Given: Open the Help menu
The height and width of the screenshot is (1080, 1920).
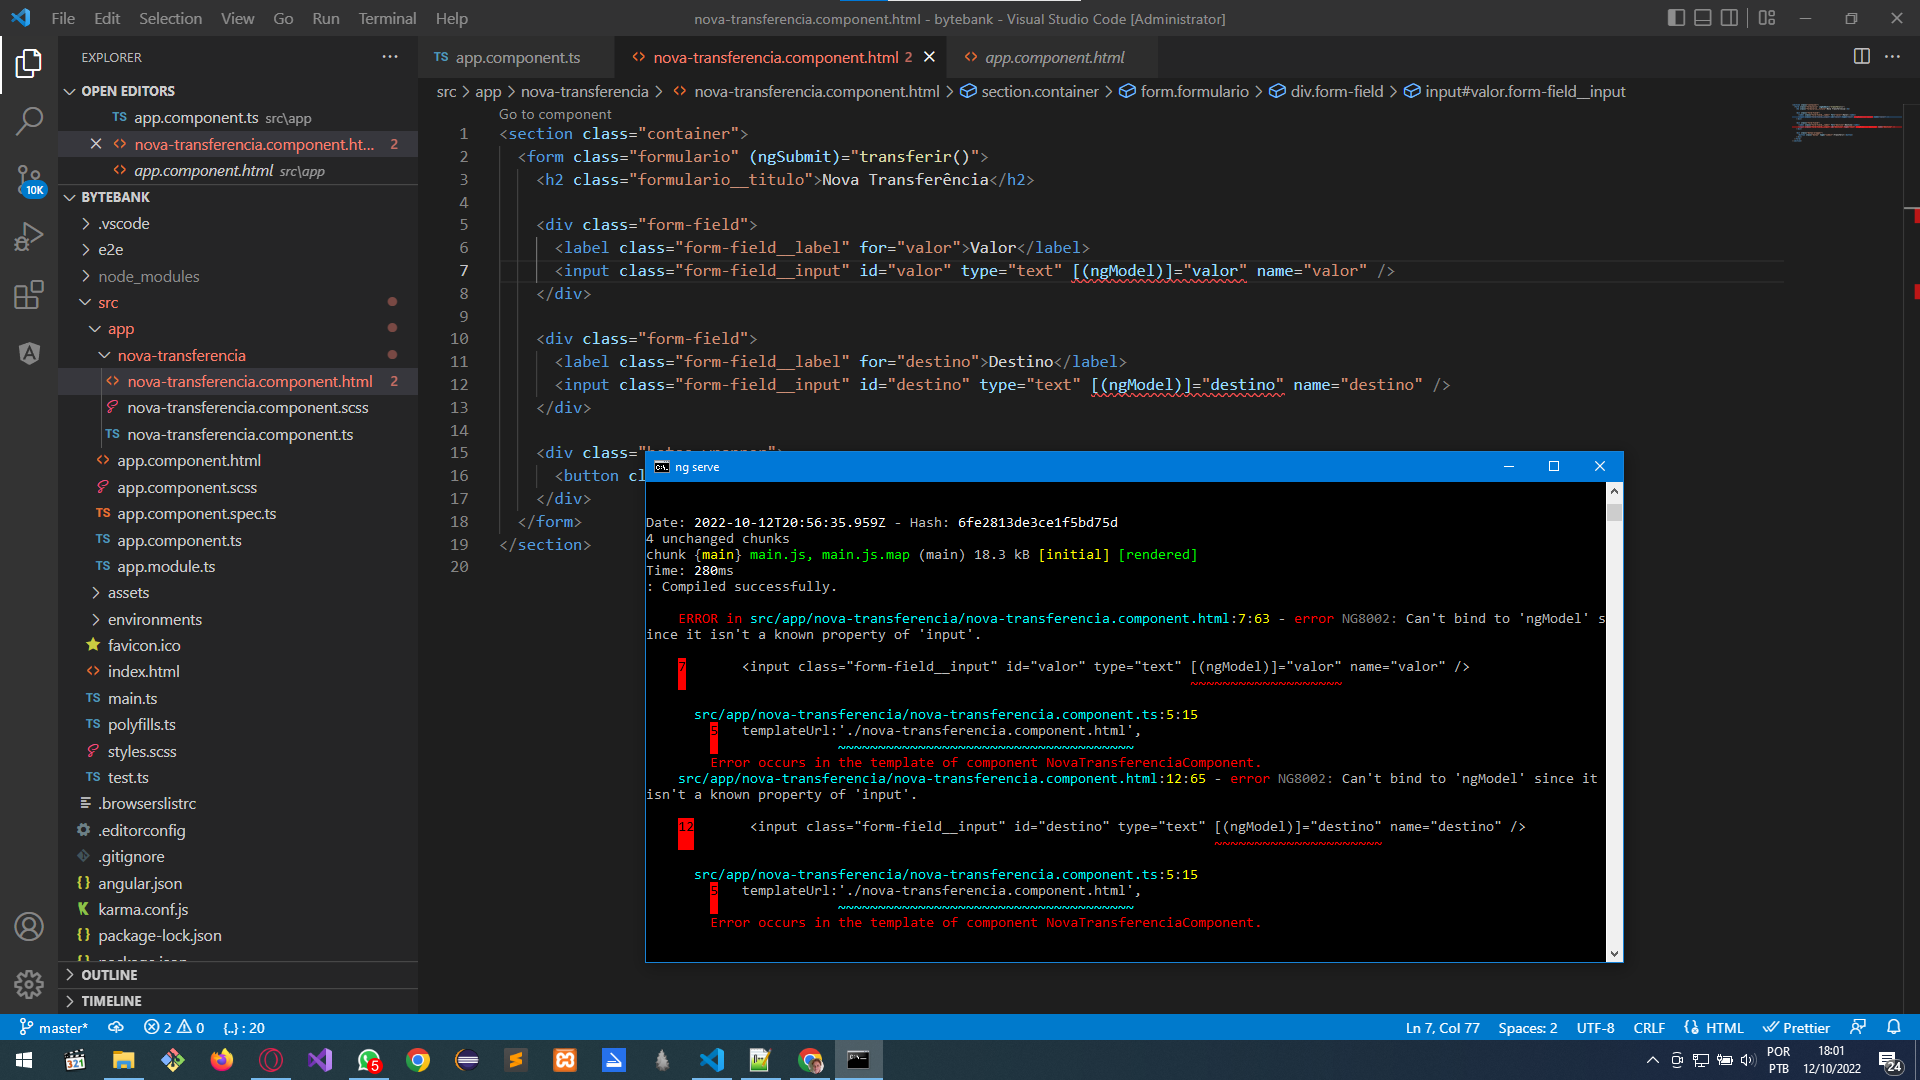Looking at the screenshot, I should coord(451,18).
